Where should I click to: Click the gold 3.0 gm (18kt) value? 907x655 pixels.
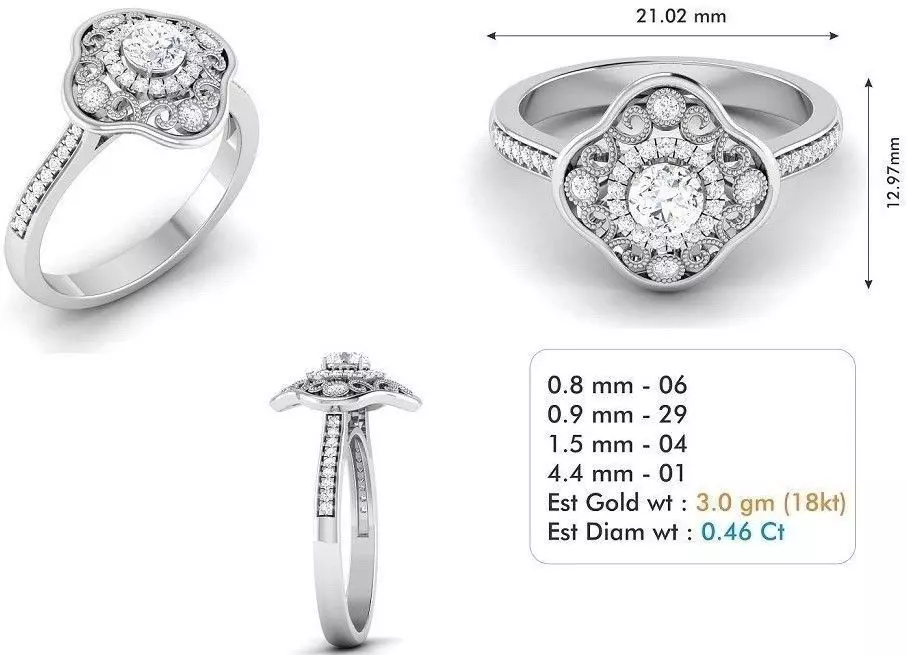click(771, 503)
